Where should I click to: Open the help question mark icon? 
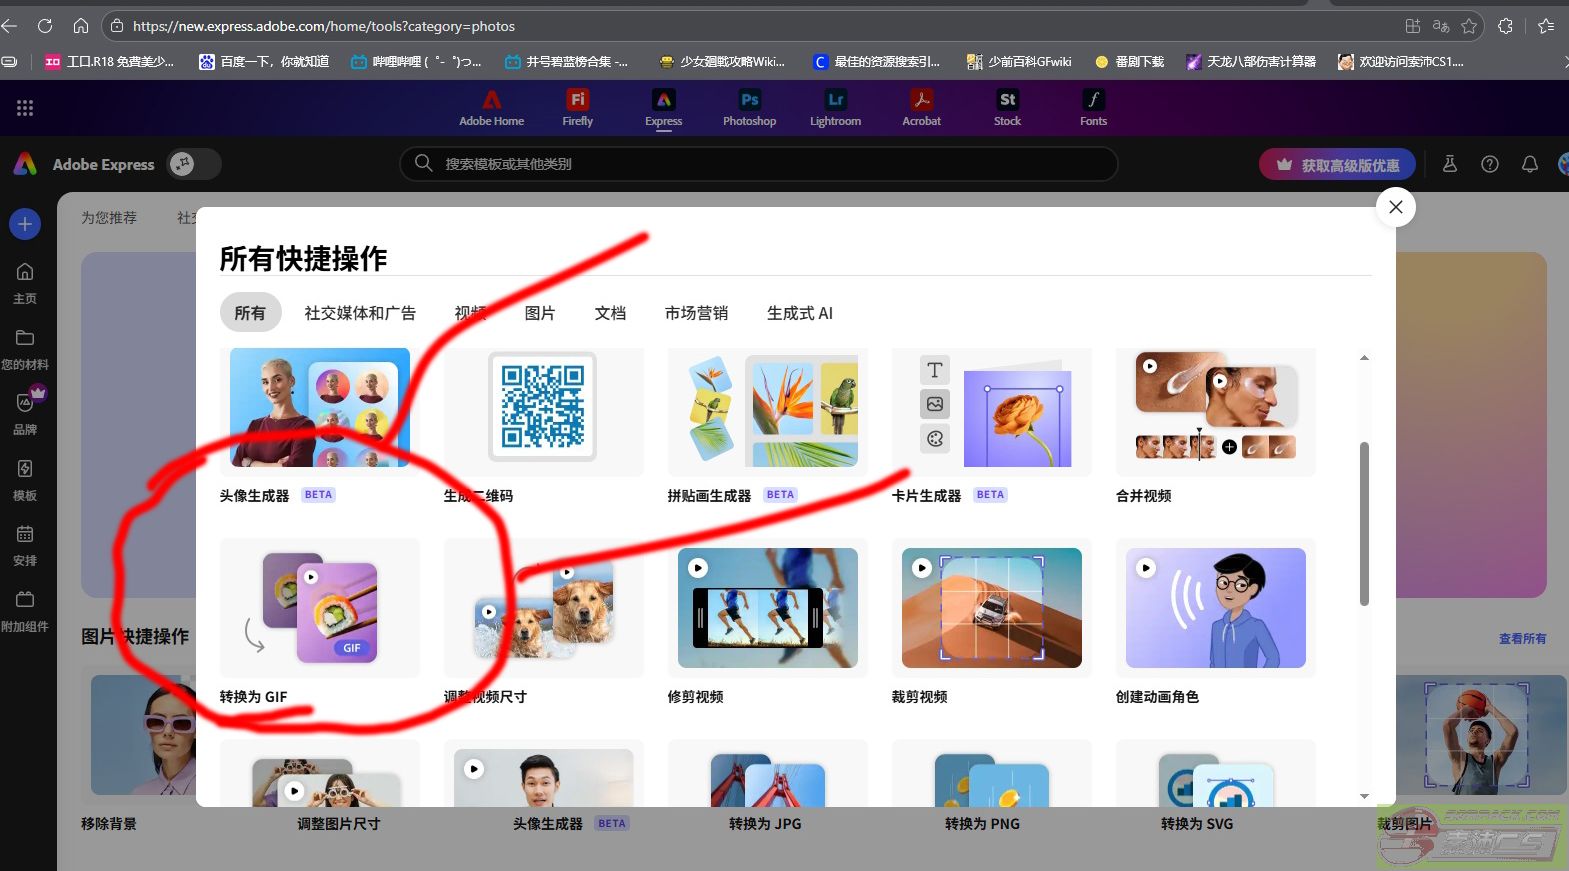click(1489, 164)
